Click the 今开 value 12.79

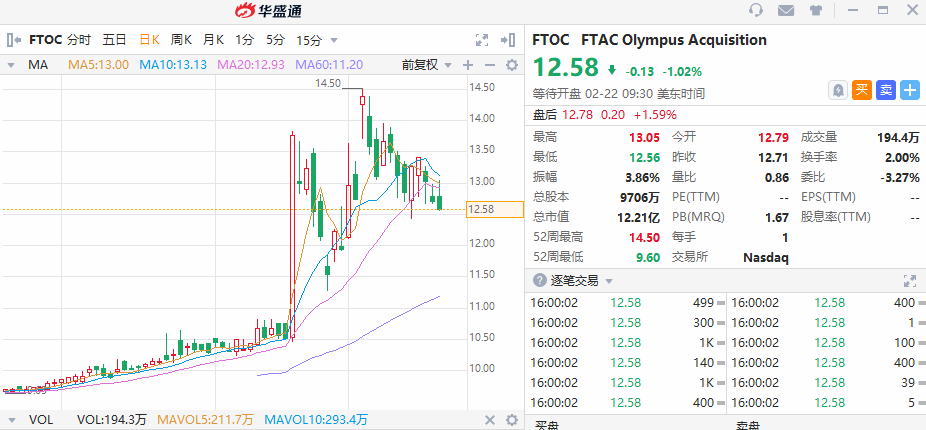pyautogui.click(x=773, y=138)
